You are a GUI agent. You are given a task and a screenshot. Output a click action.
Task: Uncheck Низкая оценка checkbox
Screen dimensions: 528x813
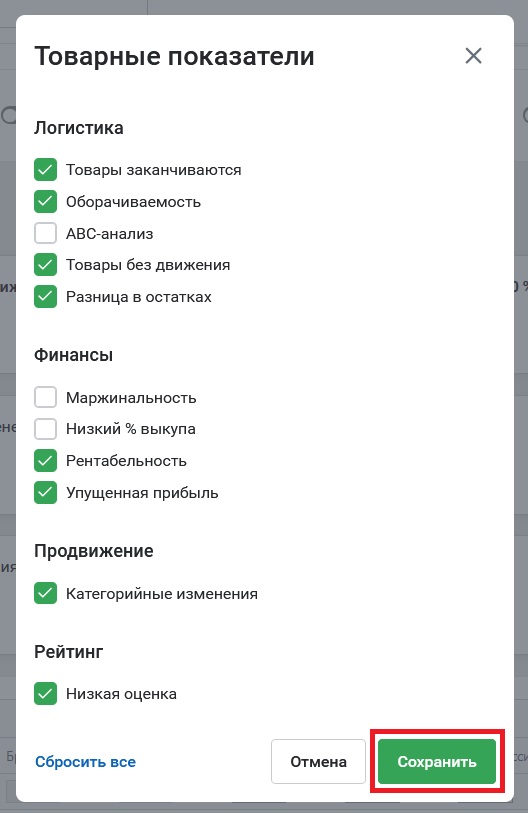(46, 694)
